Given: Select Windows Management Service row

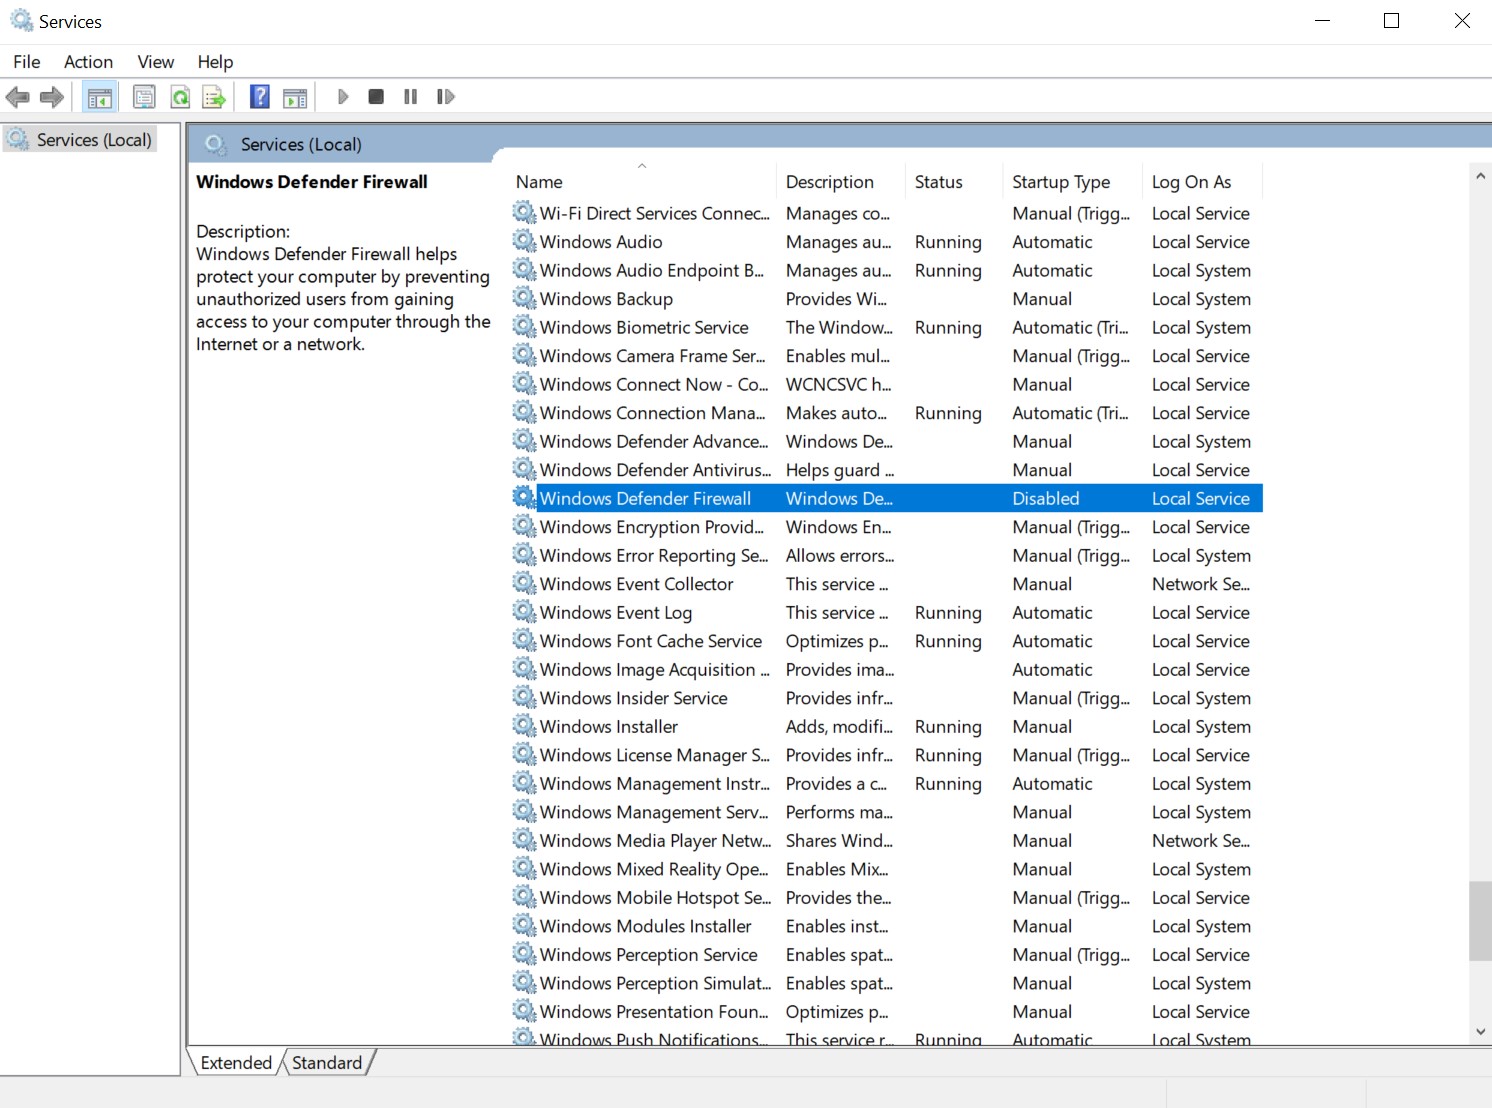Looking at the screenshot, I should (887, 812).
